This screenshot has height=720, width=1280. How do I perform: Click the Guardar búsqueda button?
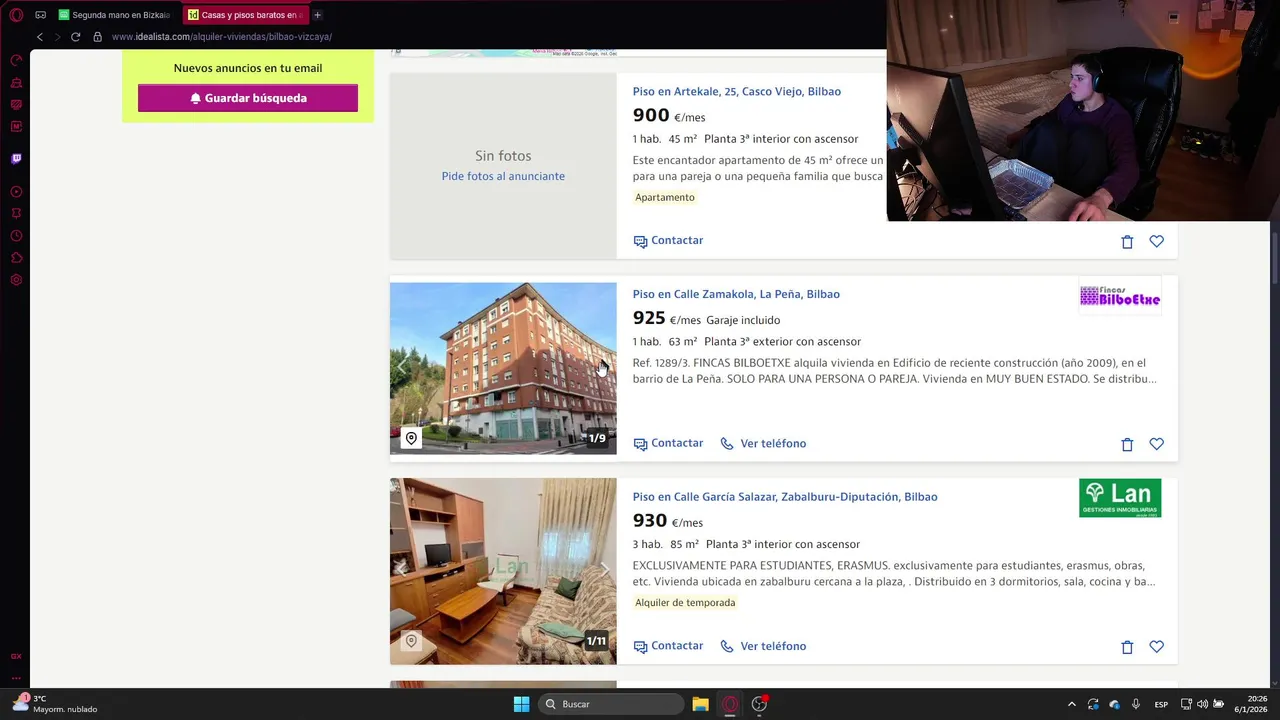pyautogui.click(x=248, y=98)
